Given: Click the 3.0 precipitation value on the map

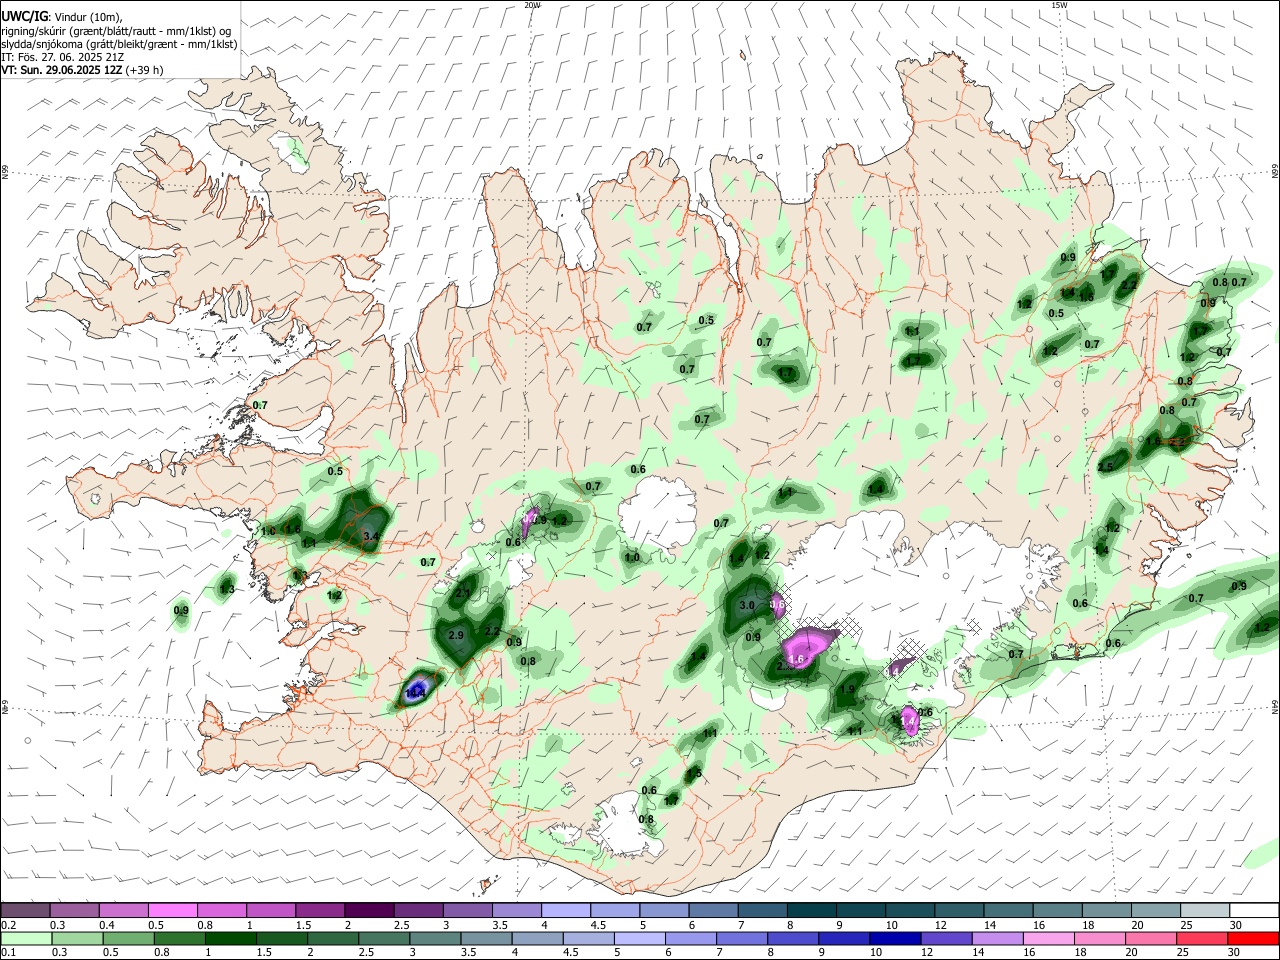Looking at the screenshot, I should (746, 606).
